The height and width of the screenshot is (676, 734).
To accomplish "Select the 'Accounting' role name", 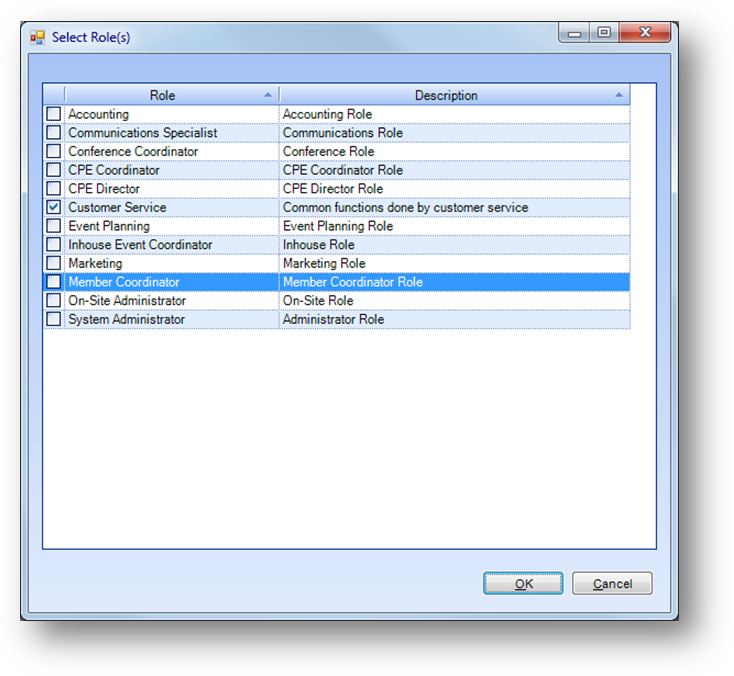I will [98, 114].
